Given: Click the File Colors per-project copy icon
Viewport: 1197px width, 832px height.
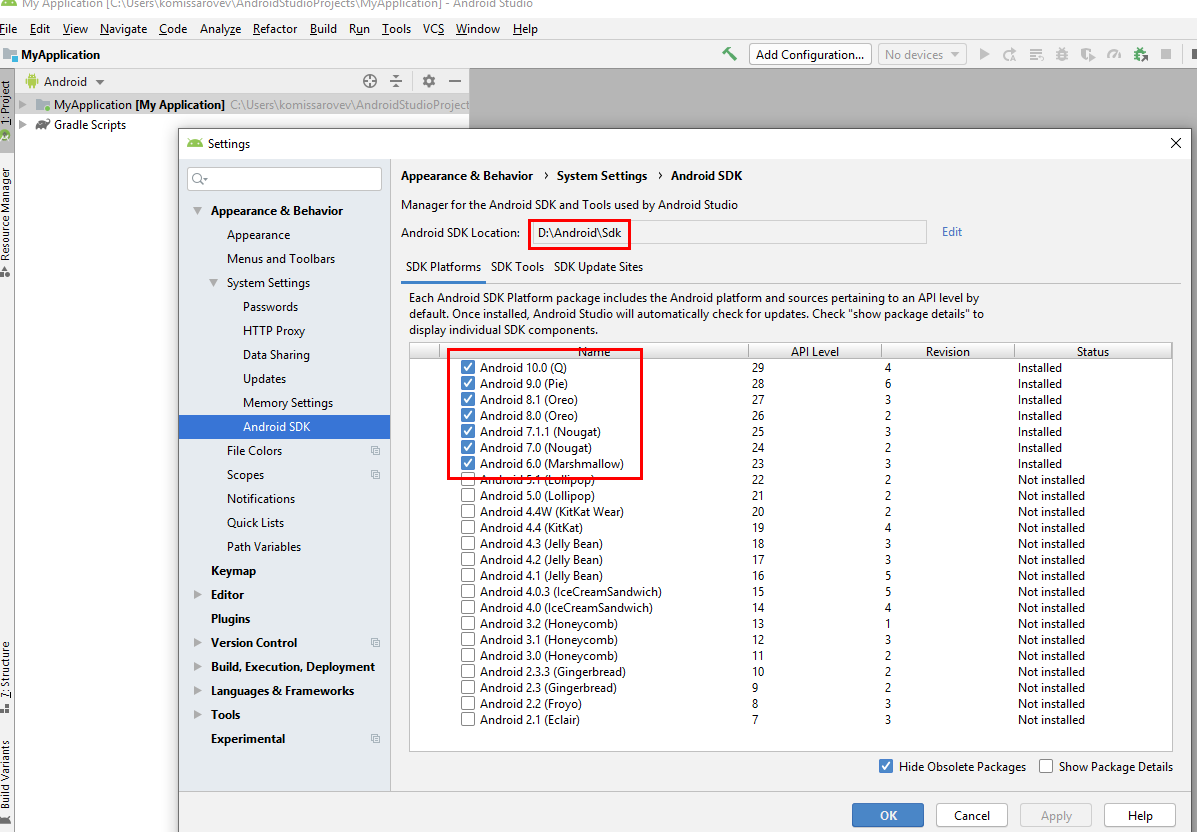Looking at the screenshot, I should [375, 450].
